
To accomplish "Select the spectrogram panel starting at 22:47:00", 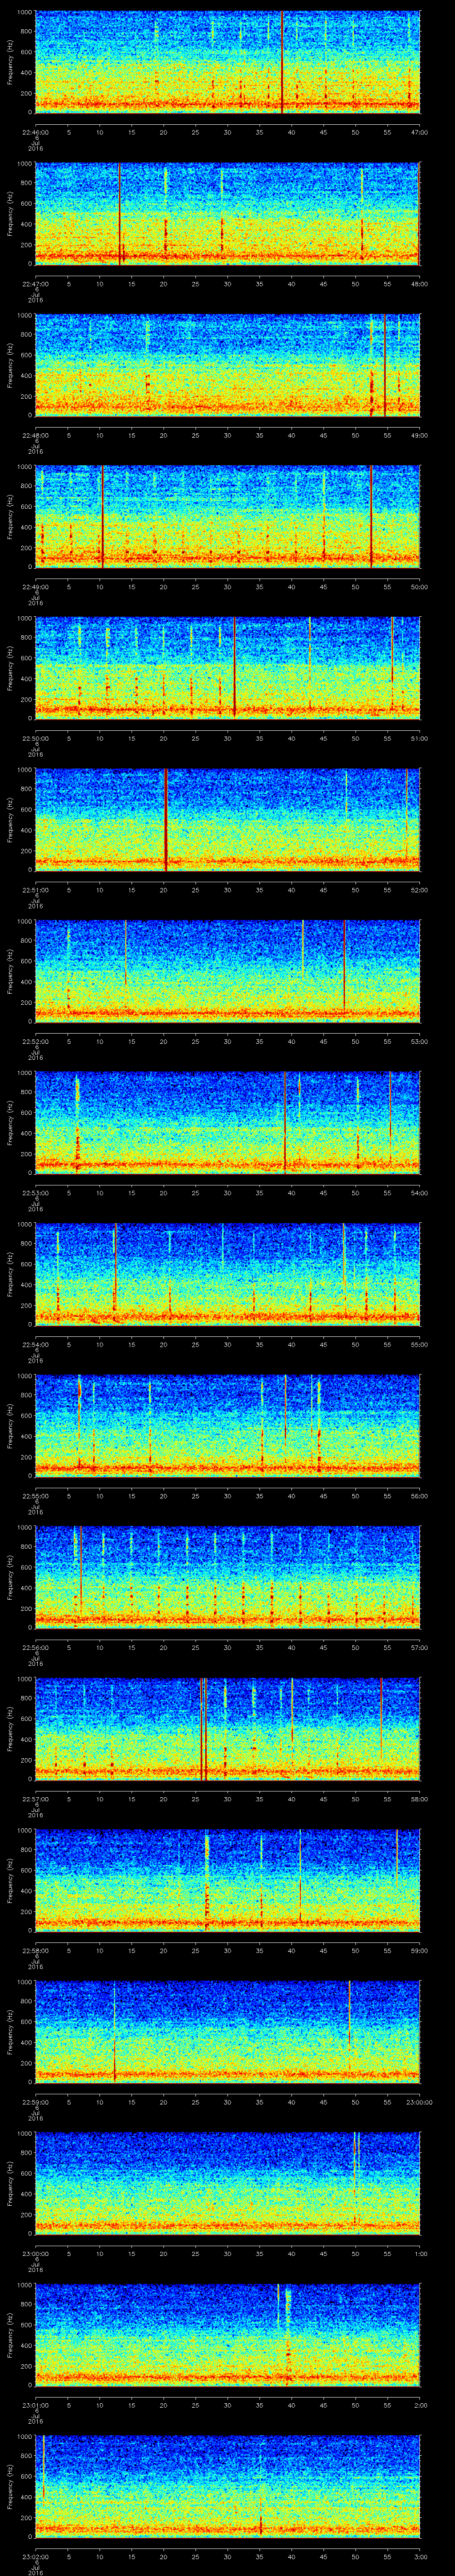I will click(x=228, y=214).
